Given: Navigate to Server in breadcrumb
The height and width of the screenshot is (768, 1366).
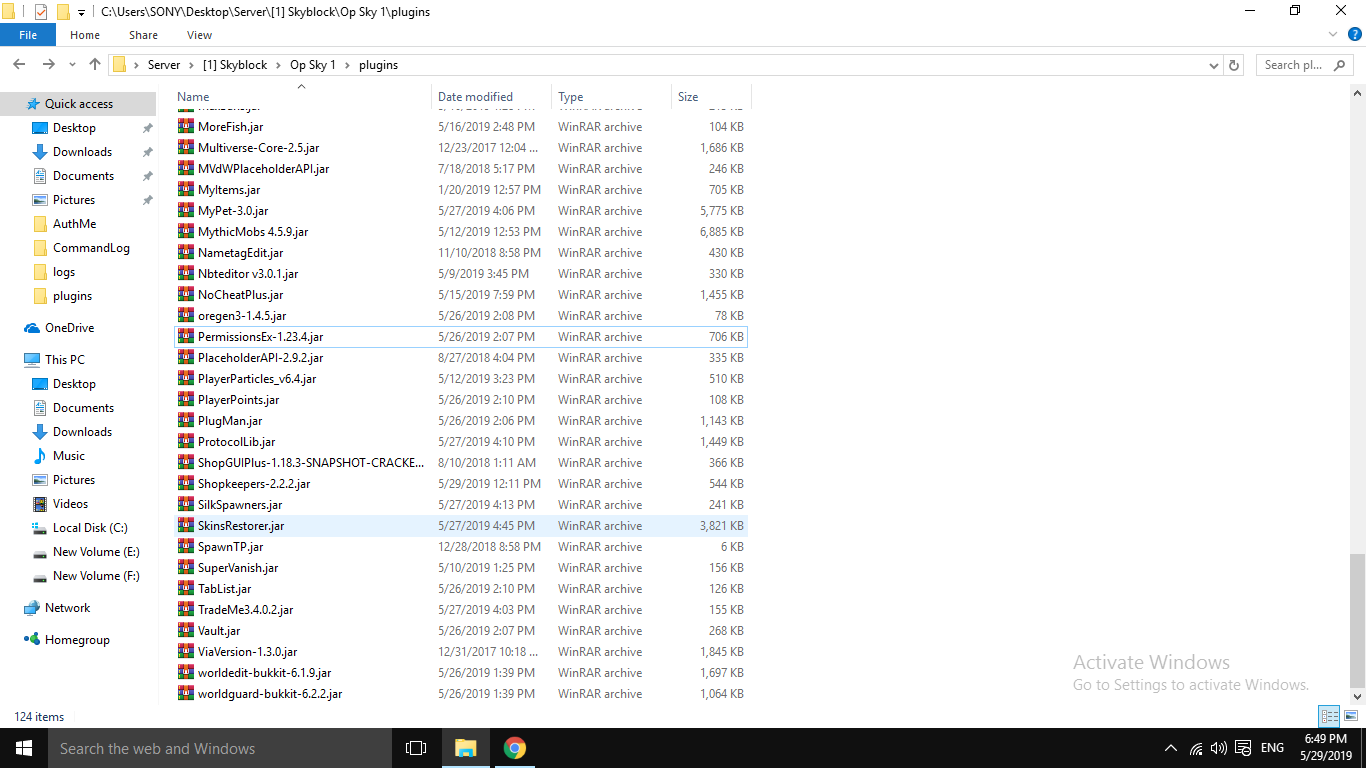Looking at the screenshot, I should 164,65.
